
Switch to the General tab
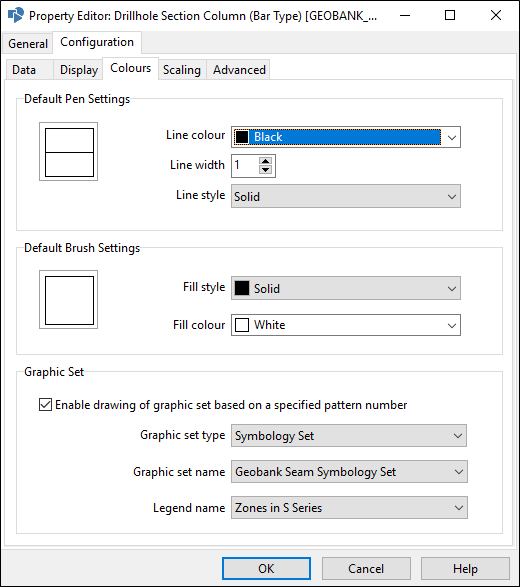[28, 44]
